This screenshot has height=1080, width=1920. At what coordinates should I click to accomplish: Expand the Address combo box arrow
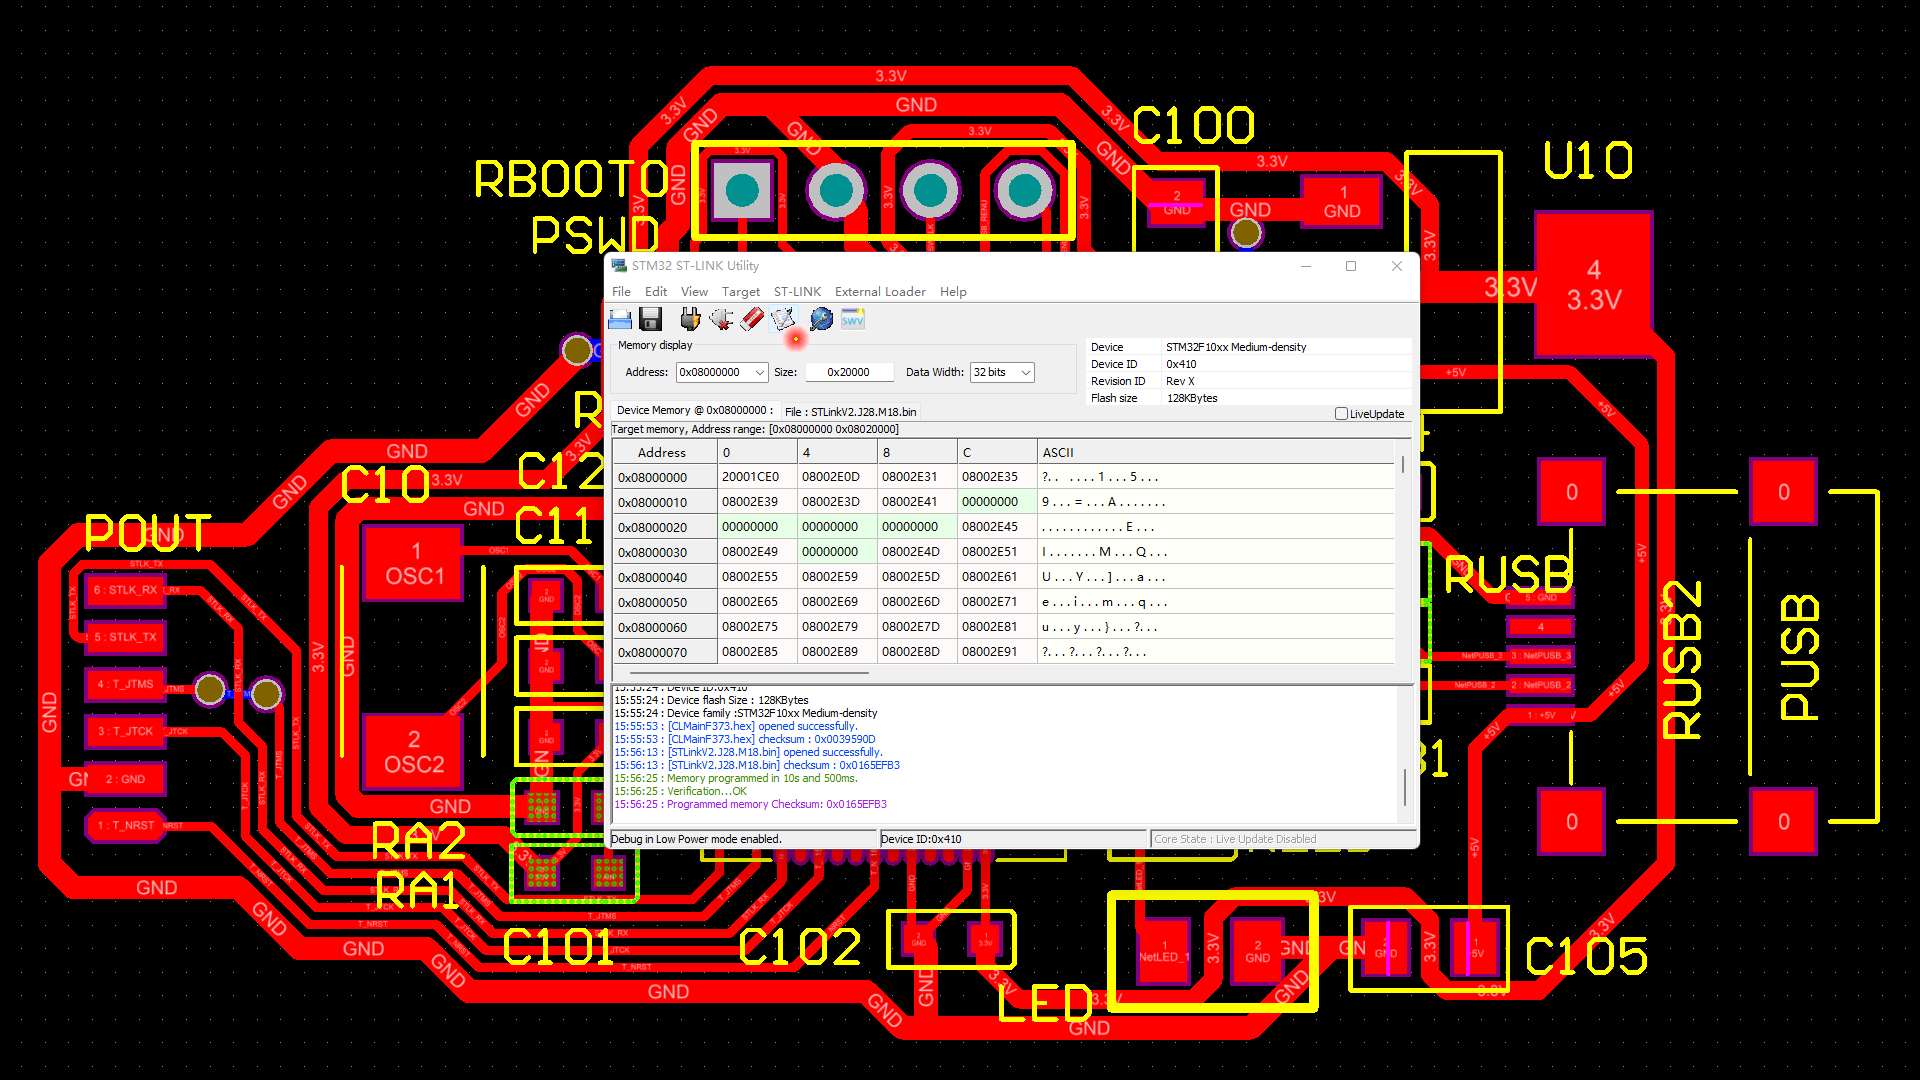[758, 372]
